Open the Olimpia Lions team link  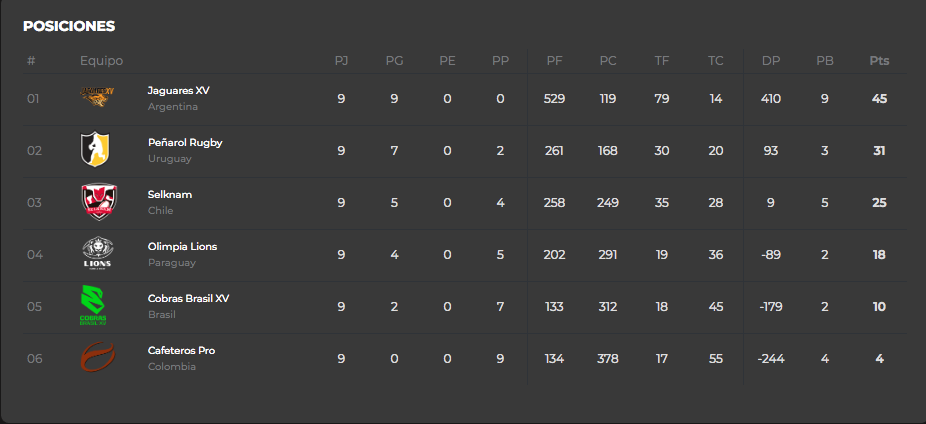[182, 247]
